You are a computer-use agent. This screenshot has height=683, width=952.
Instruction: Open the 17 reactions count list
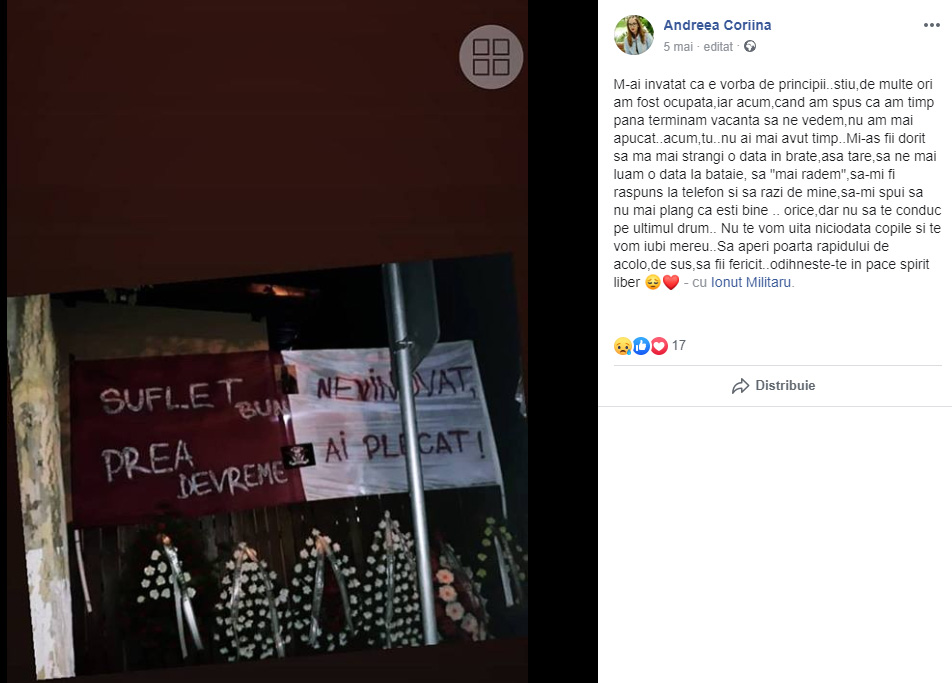(679, 345)
